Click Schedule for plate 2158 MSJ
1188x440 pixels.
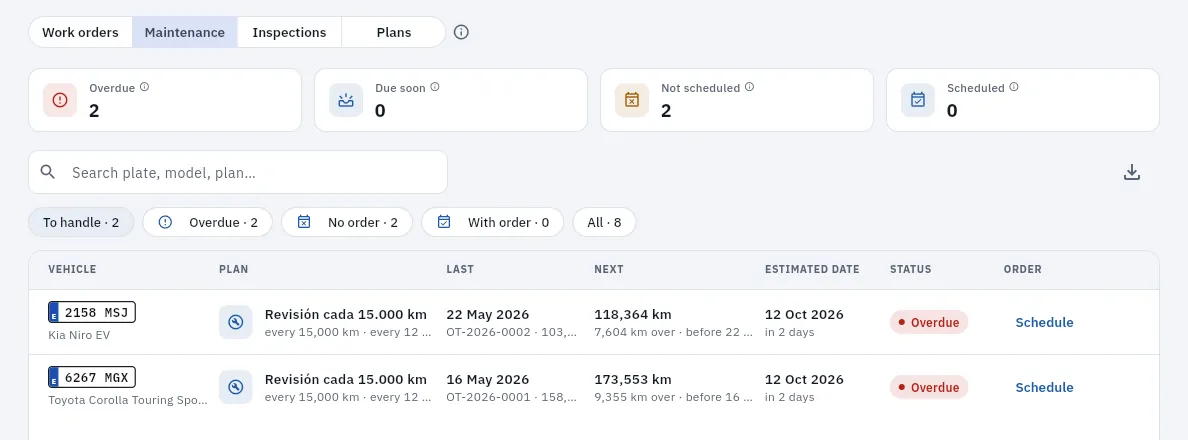pos(1044,322)
